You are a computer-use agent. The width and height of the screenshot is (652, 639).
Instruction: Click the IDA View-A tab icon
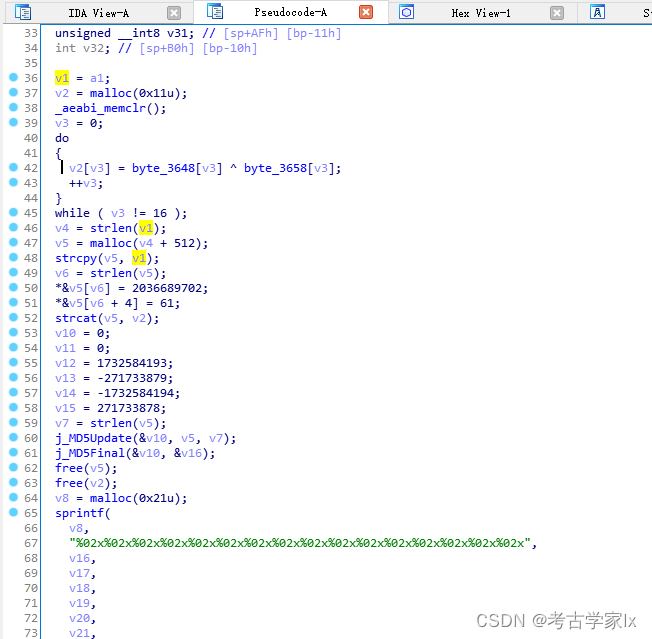[22, 12]
